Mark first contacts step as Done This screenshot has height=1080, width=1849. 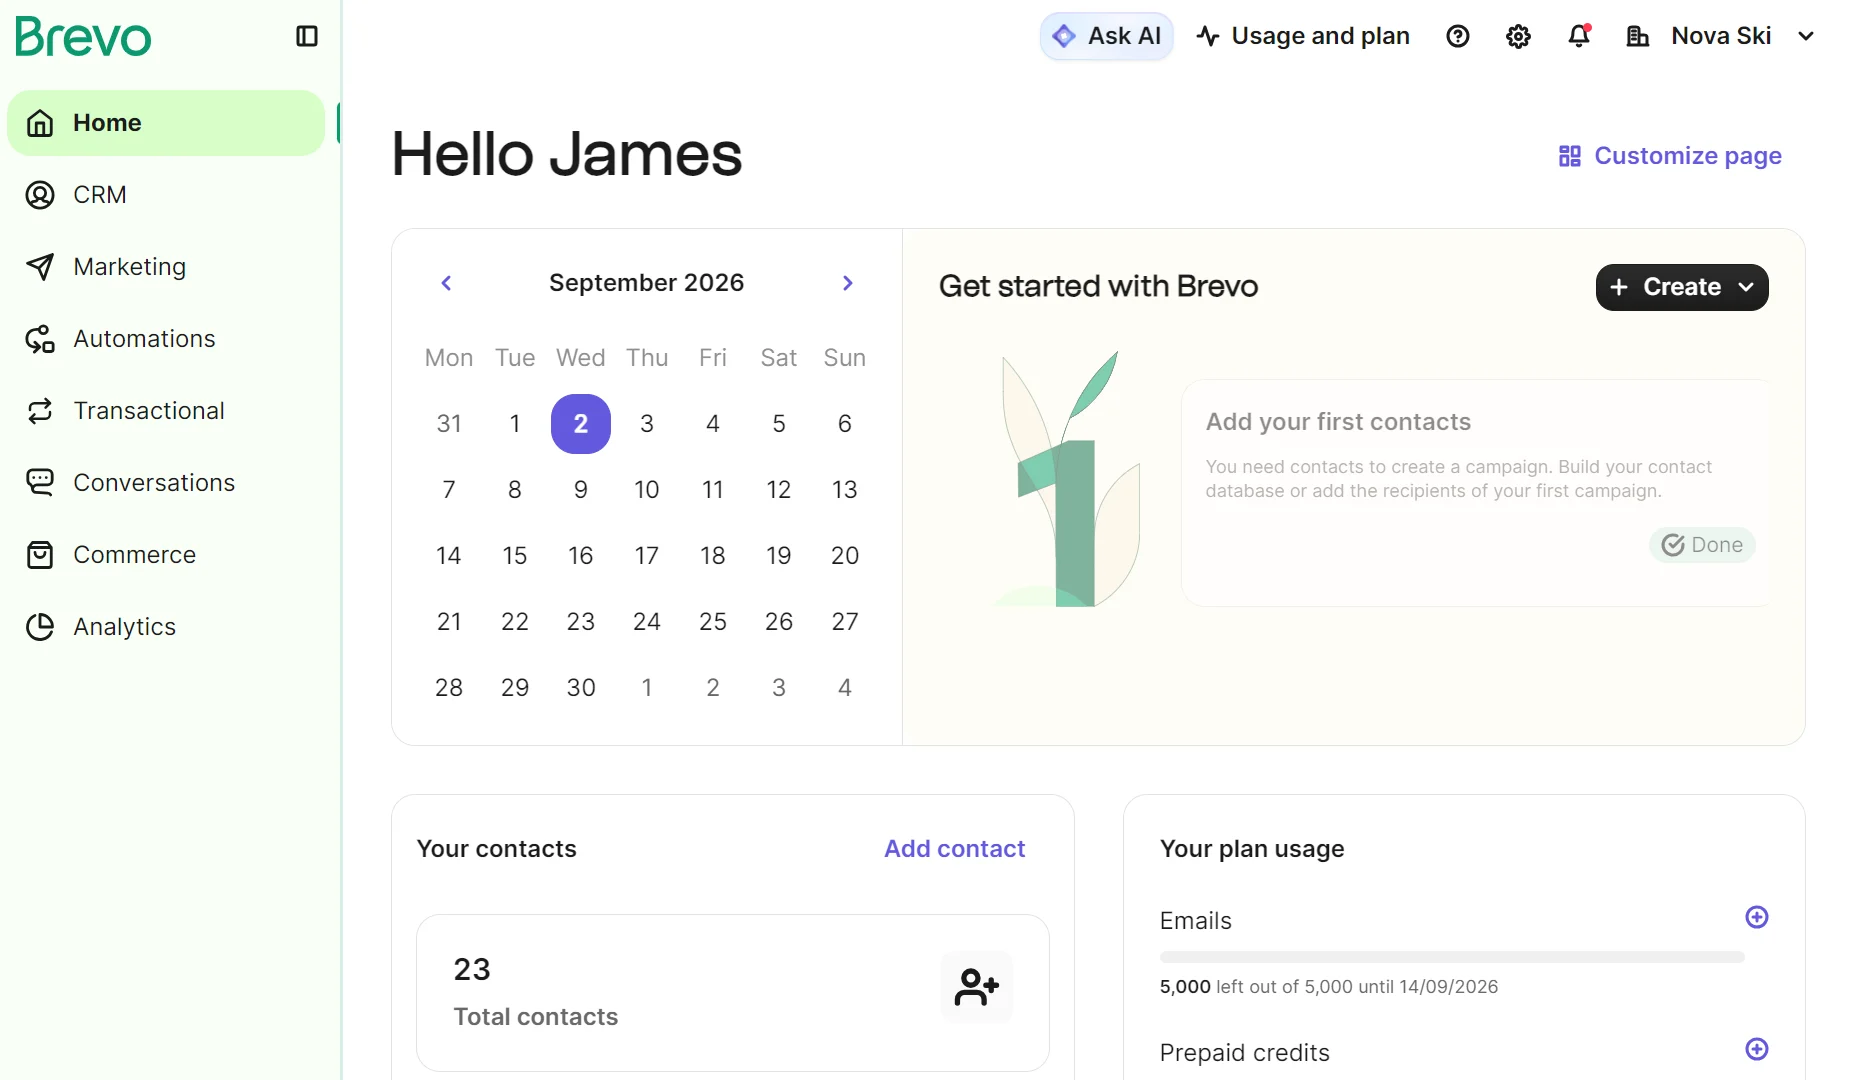[x=1702, y=545]
